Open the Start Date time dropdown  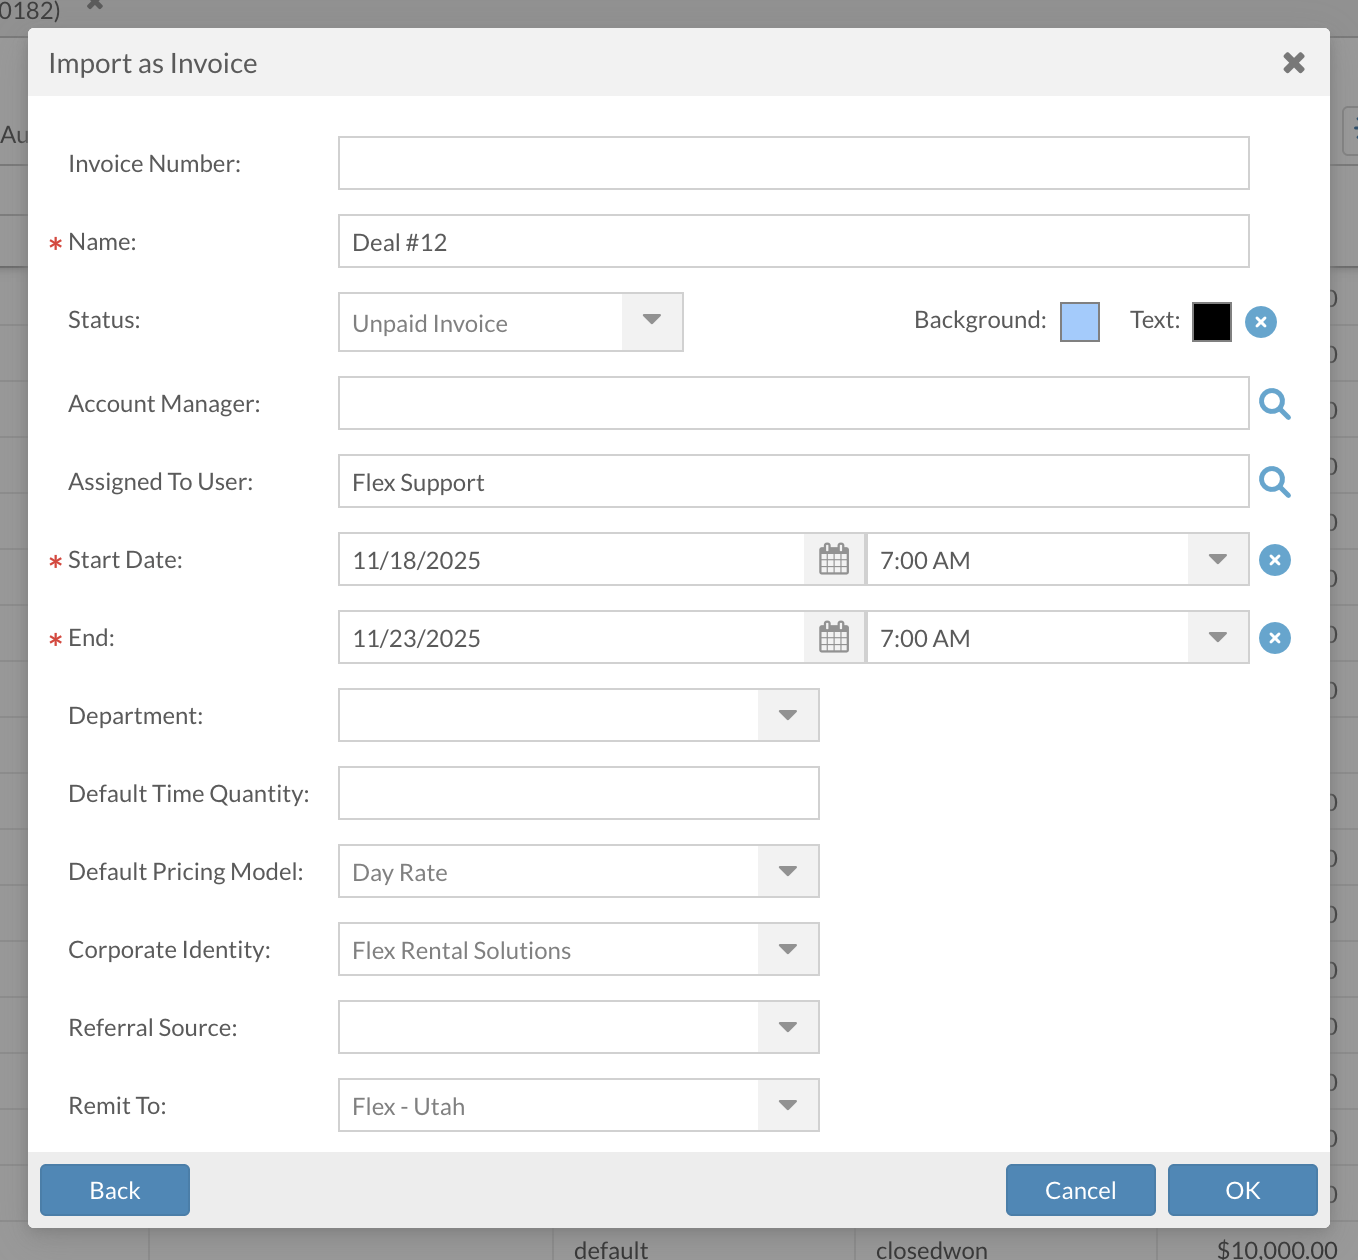pos(1217,560)
